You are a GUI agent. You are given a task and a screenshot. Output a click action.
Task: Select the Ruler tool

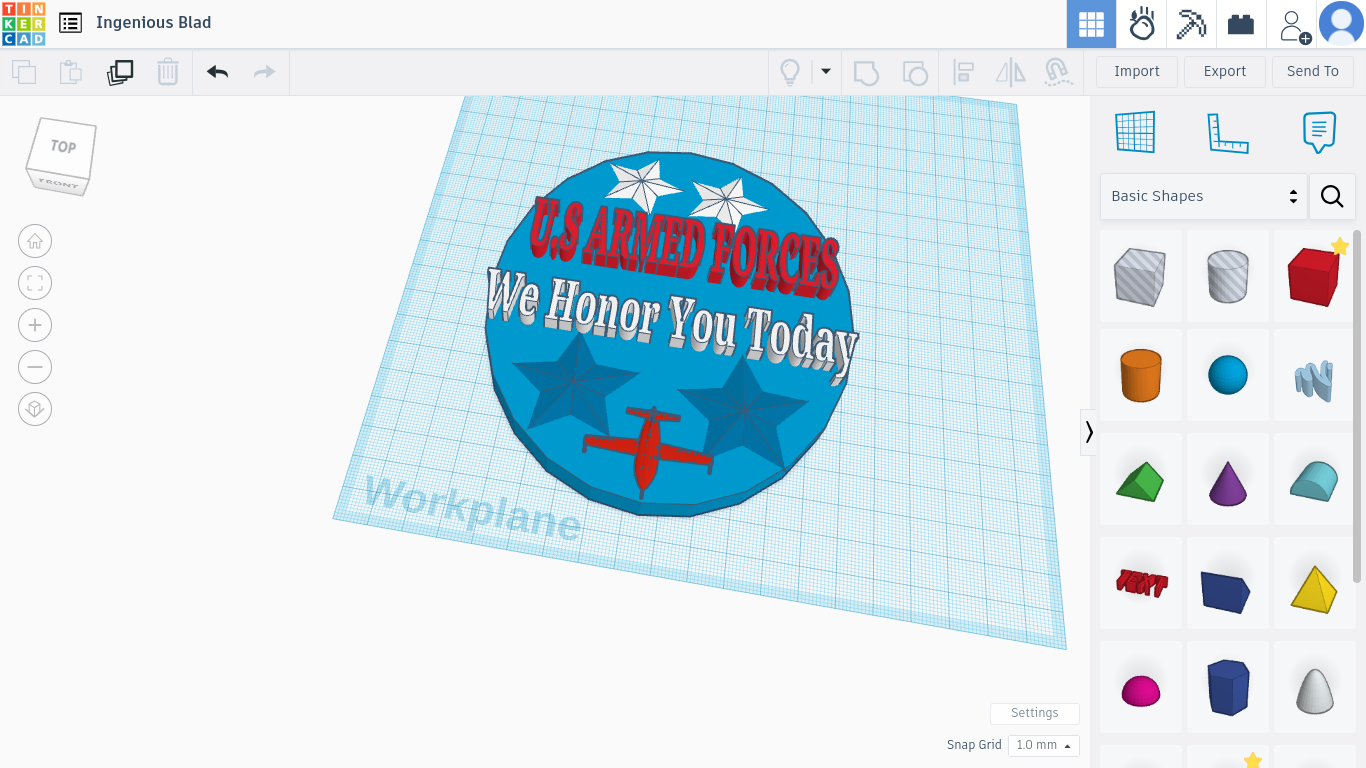(x=1228, y=132)
